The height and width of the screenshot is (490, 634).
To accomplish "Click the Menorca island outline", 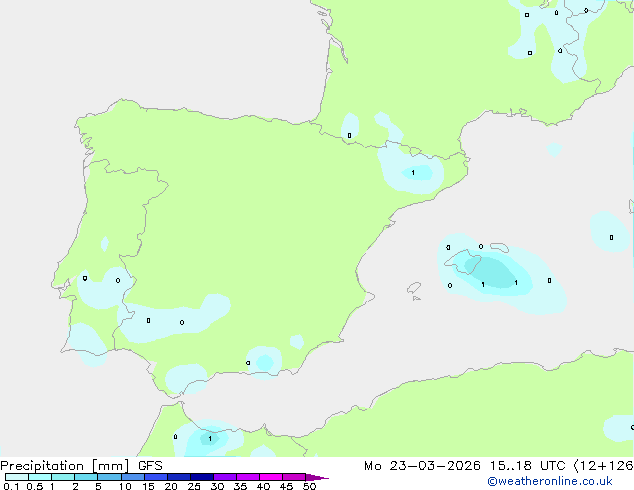I will tap(500, 247).
